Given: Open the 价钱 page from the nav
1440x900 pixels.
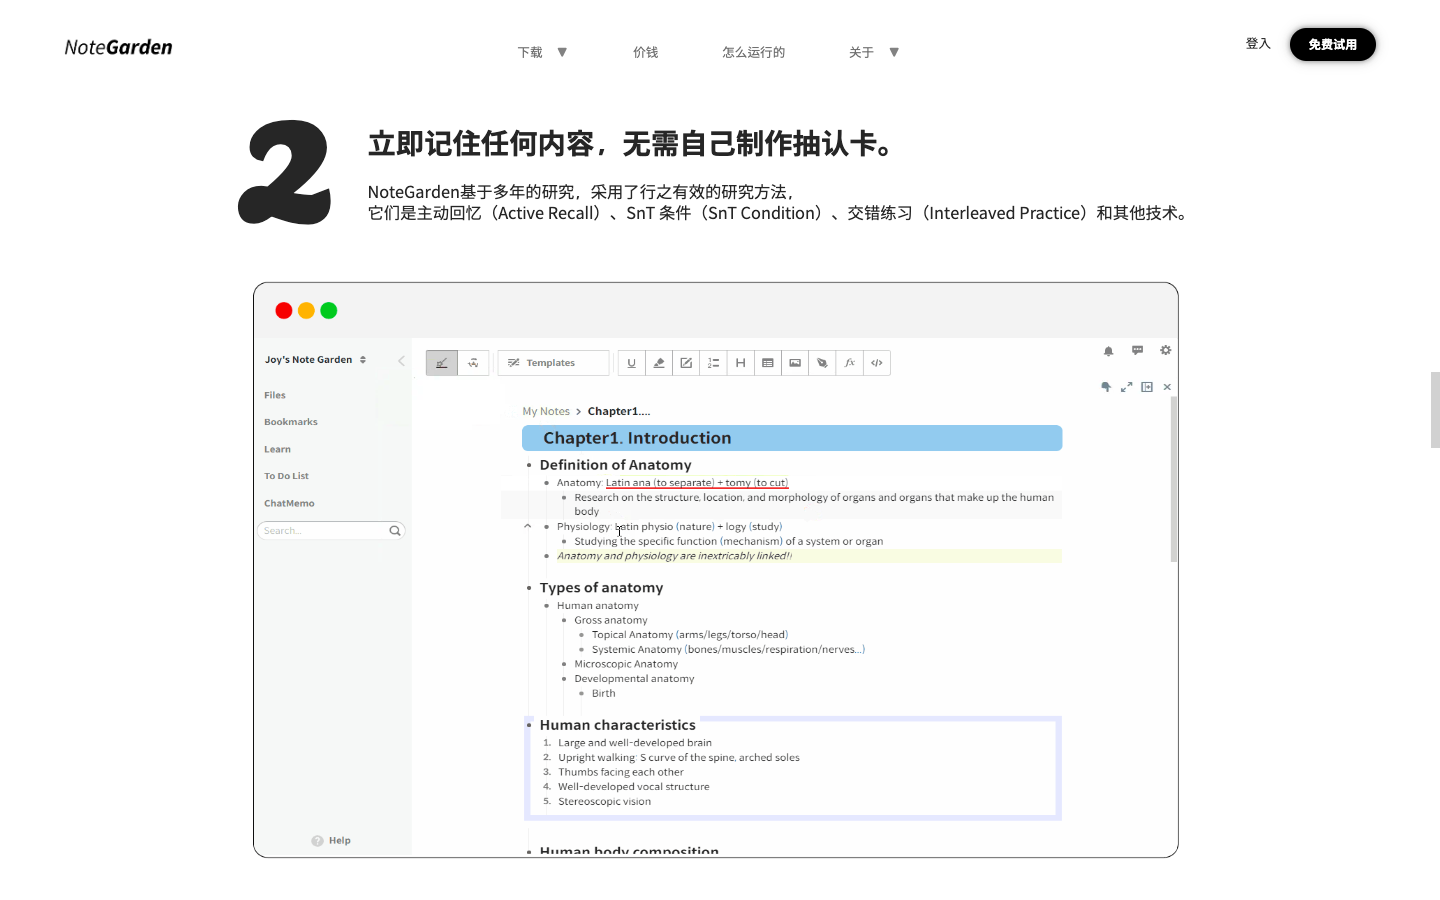Looking at the screenshot, I should pos(645,52).
